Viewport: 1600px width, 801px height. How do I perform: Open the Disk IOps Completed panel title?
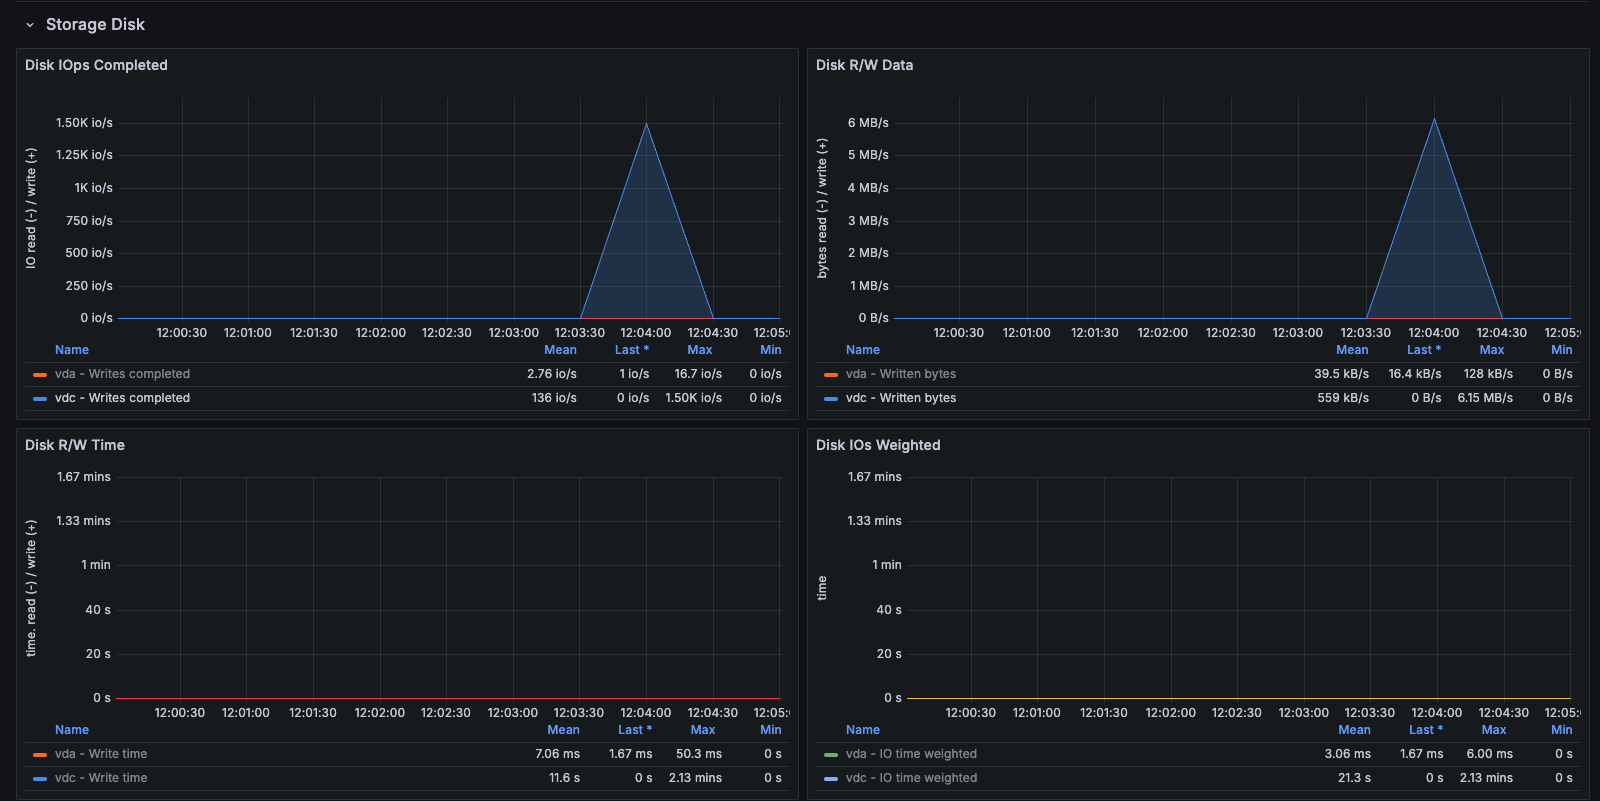tap(96, 65)
